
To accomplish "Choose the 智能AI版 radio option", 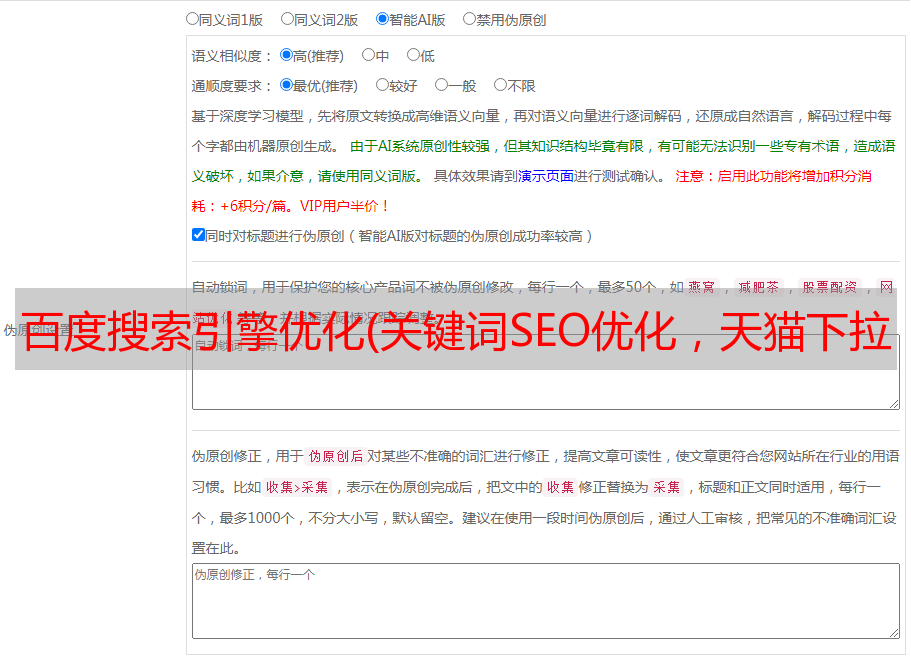I will pos(382,19).
